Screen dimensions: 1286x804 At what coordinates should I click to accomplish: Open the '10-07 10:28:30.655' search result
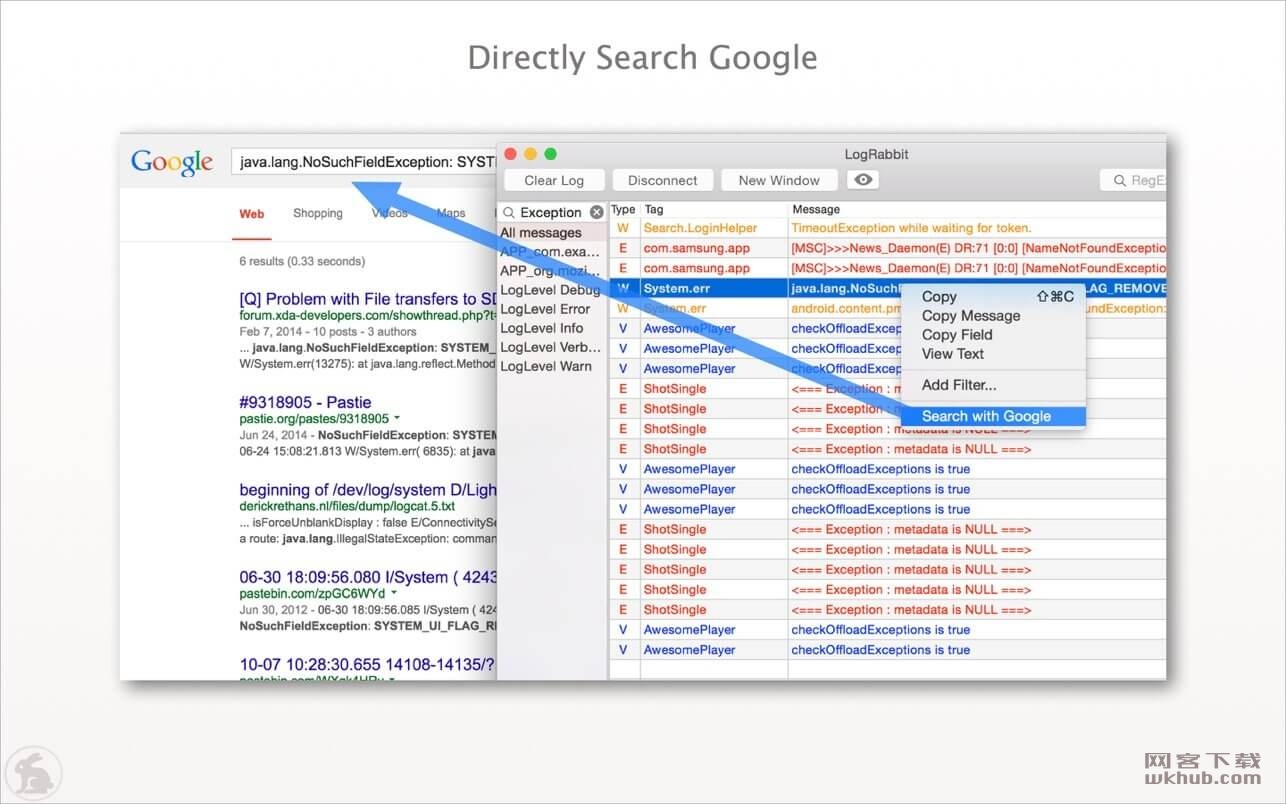coord(368,664)
